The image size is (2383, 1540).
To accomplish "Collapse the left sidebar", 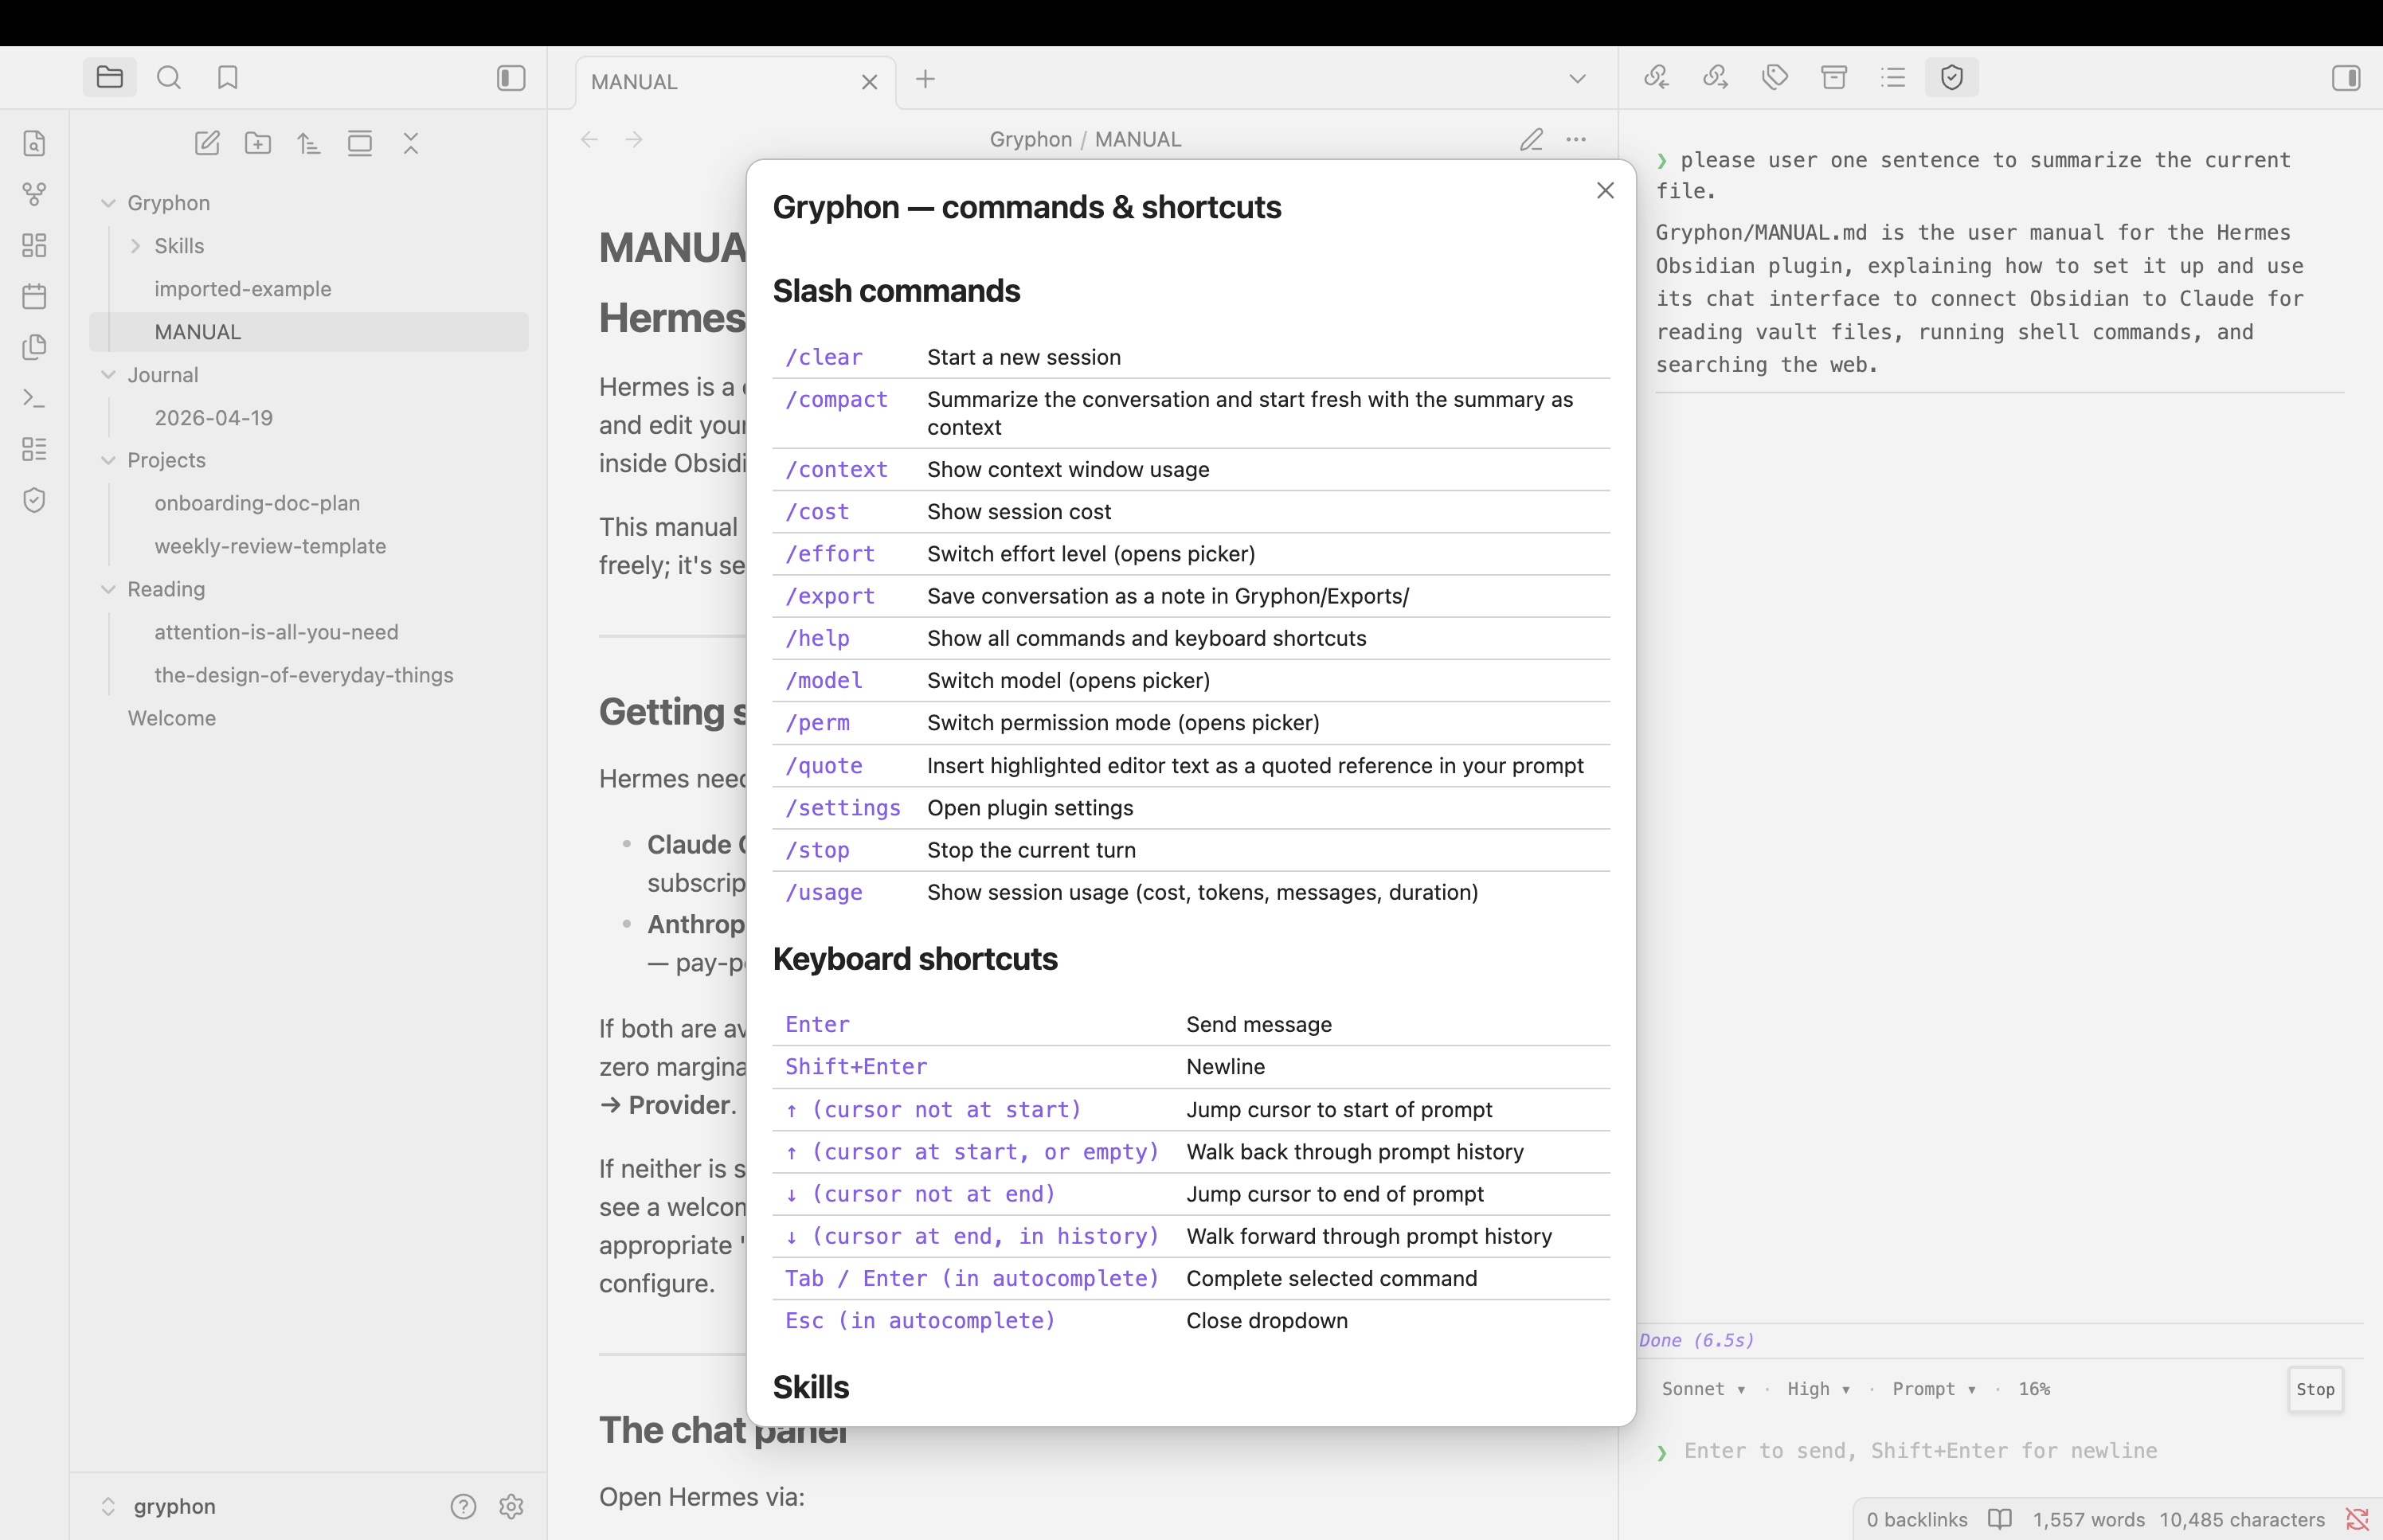I will (511, 78).
